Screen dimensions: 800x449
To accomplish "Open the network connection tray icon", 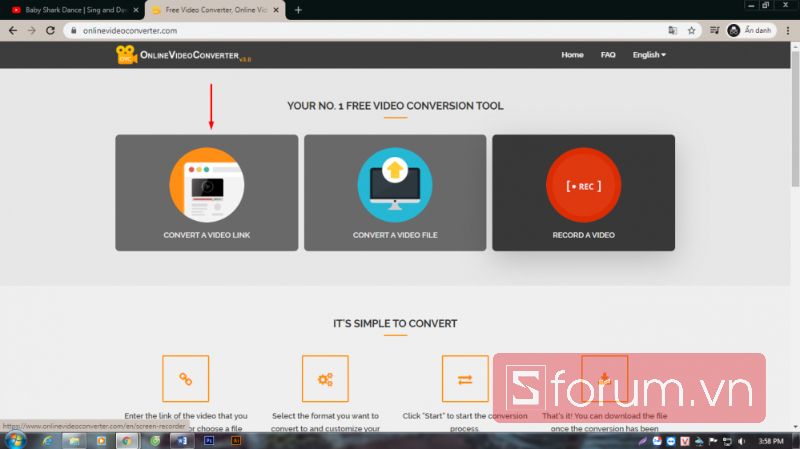I will coord(727,441).
